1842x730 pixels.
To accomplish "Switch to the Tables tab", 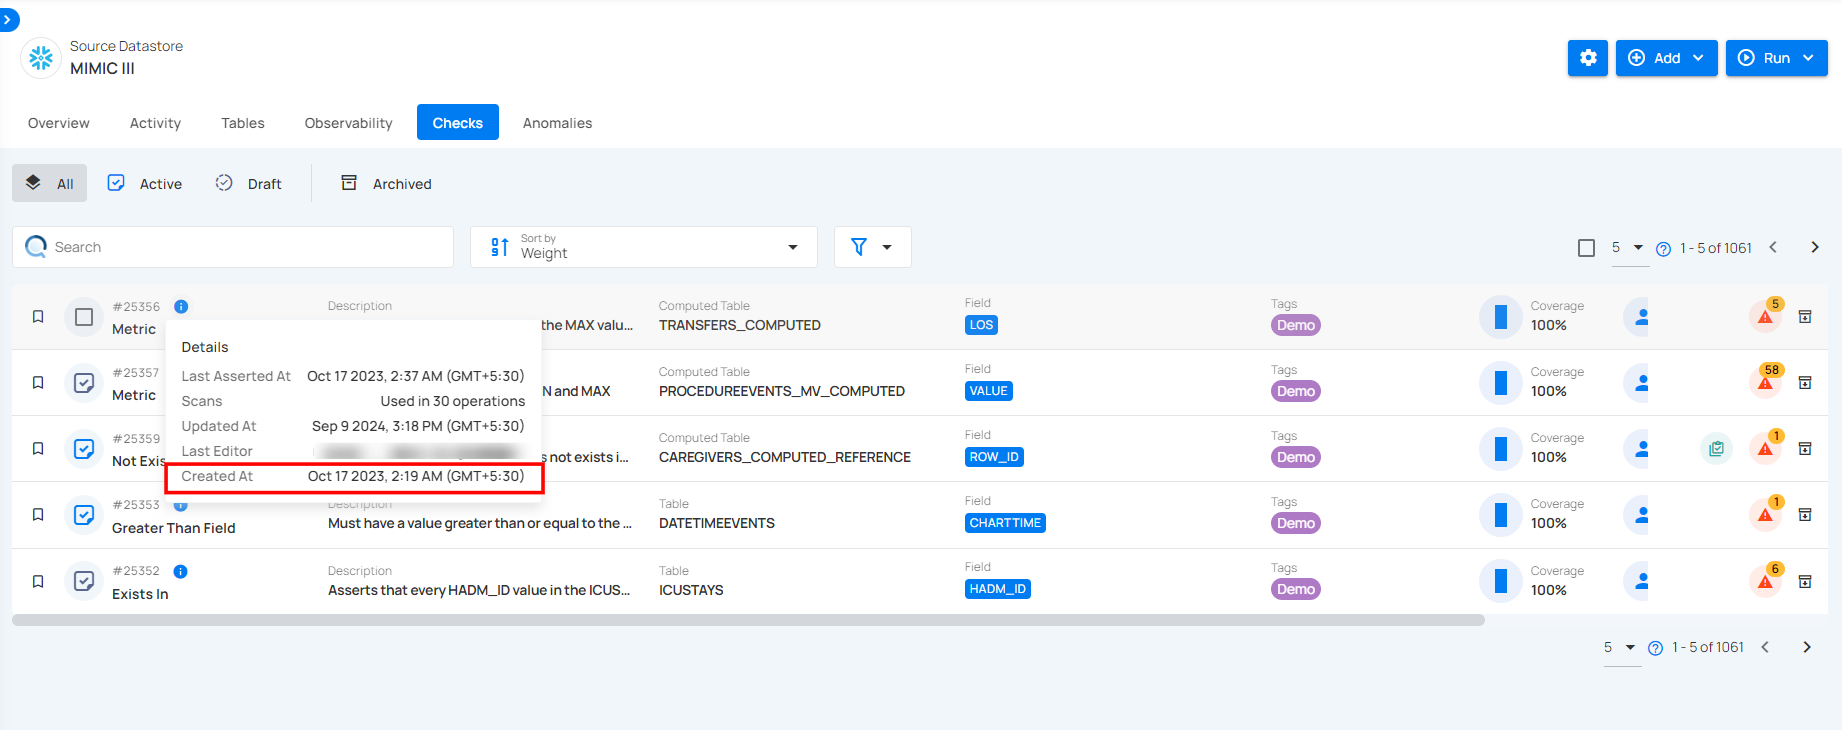I will click(243, 123).
